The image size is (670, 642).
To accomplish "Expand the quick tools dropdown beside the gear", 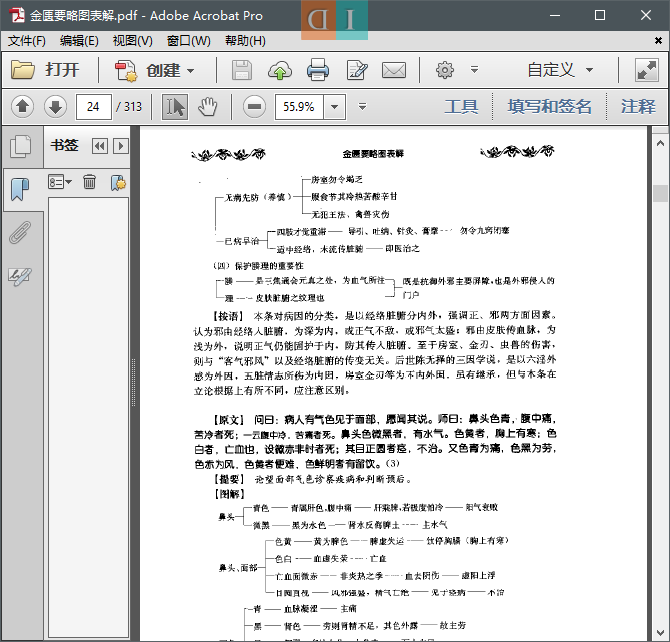I will pyautogui.click(x=474, y=69).
